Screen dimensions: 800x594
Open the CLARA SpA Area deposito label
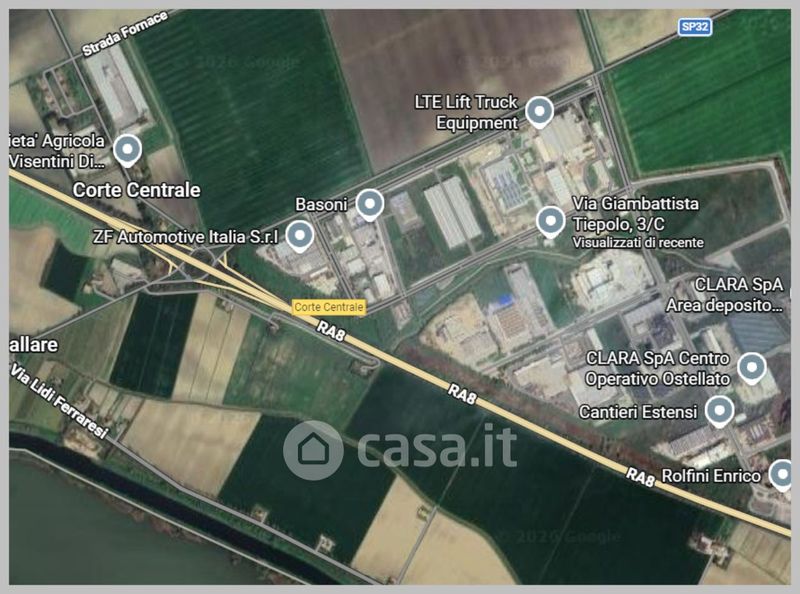pyautogui.click(x=724, y=295)
